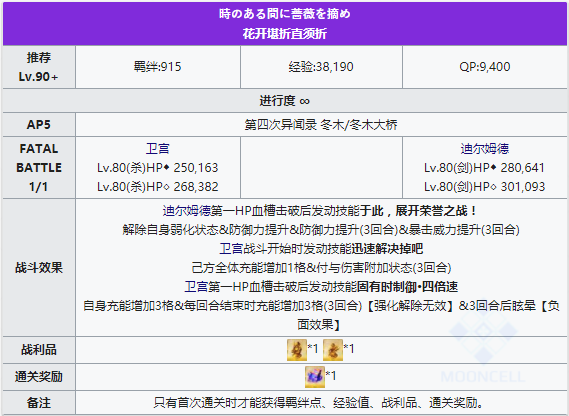The image size is (569, 416).
Task: Select the HP value 301,093
Action: [x=523, y=187]
